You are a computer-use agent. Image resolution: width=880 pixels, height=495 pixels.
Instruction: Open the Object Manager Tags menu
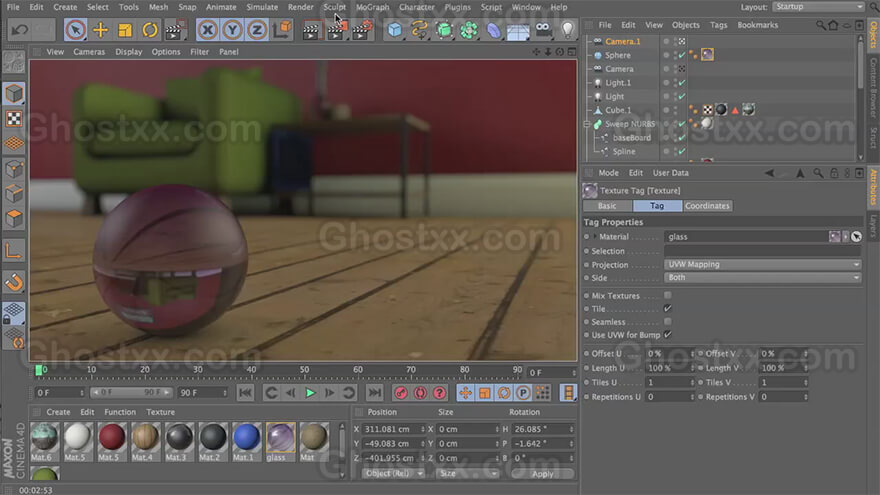coord(718,25)
